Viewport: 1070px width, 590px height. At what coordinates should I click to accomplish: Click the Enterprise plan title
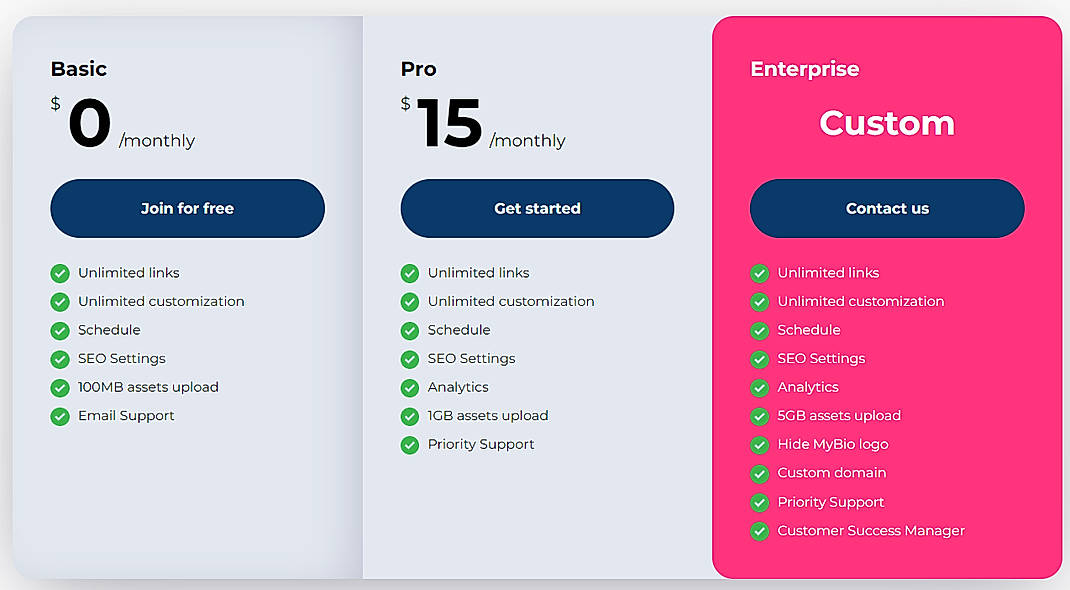[805, 69]
